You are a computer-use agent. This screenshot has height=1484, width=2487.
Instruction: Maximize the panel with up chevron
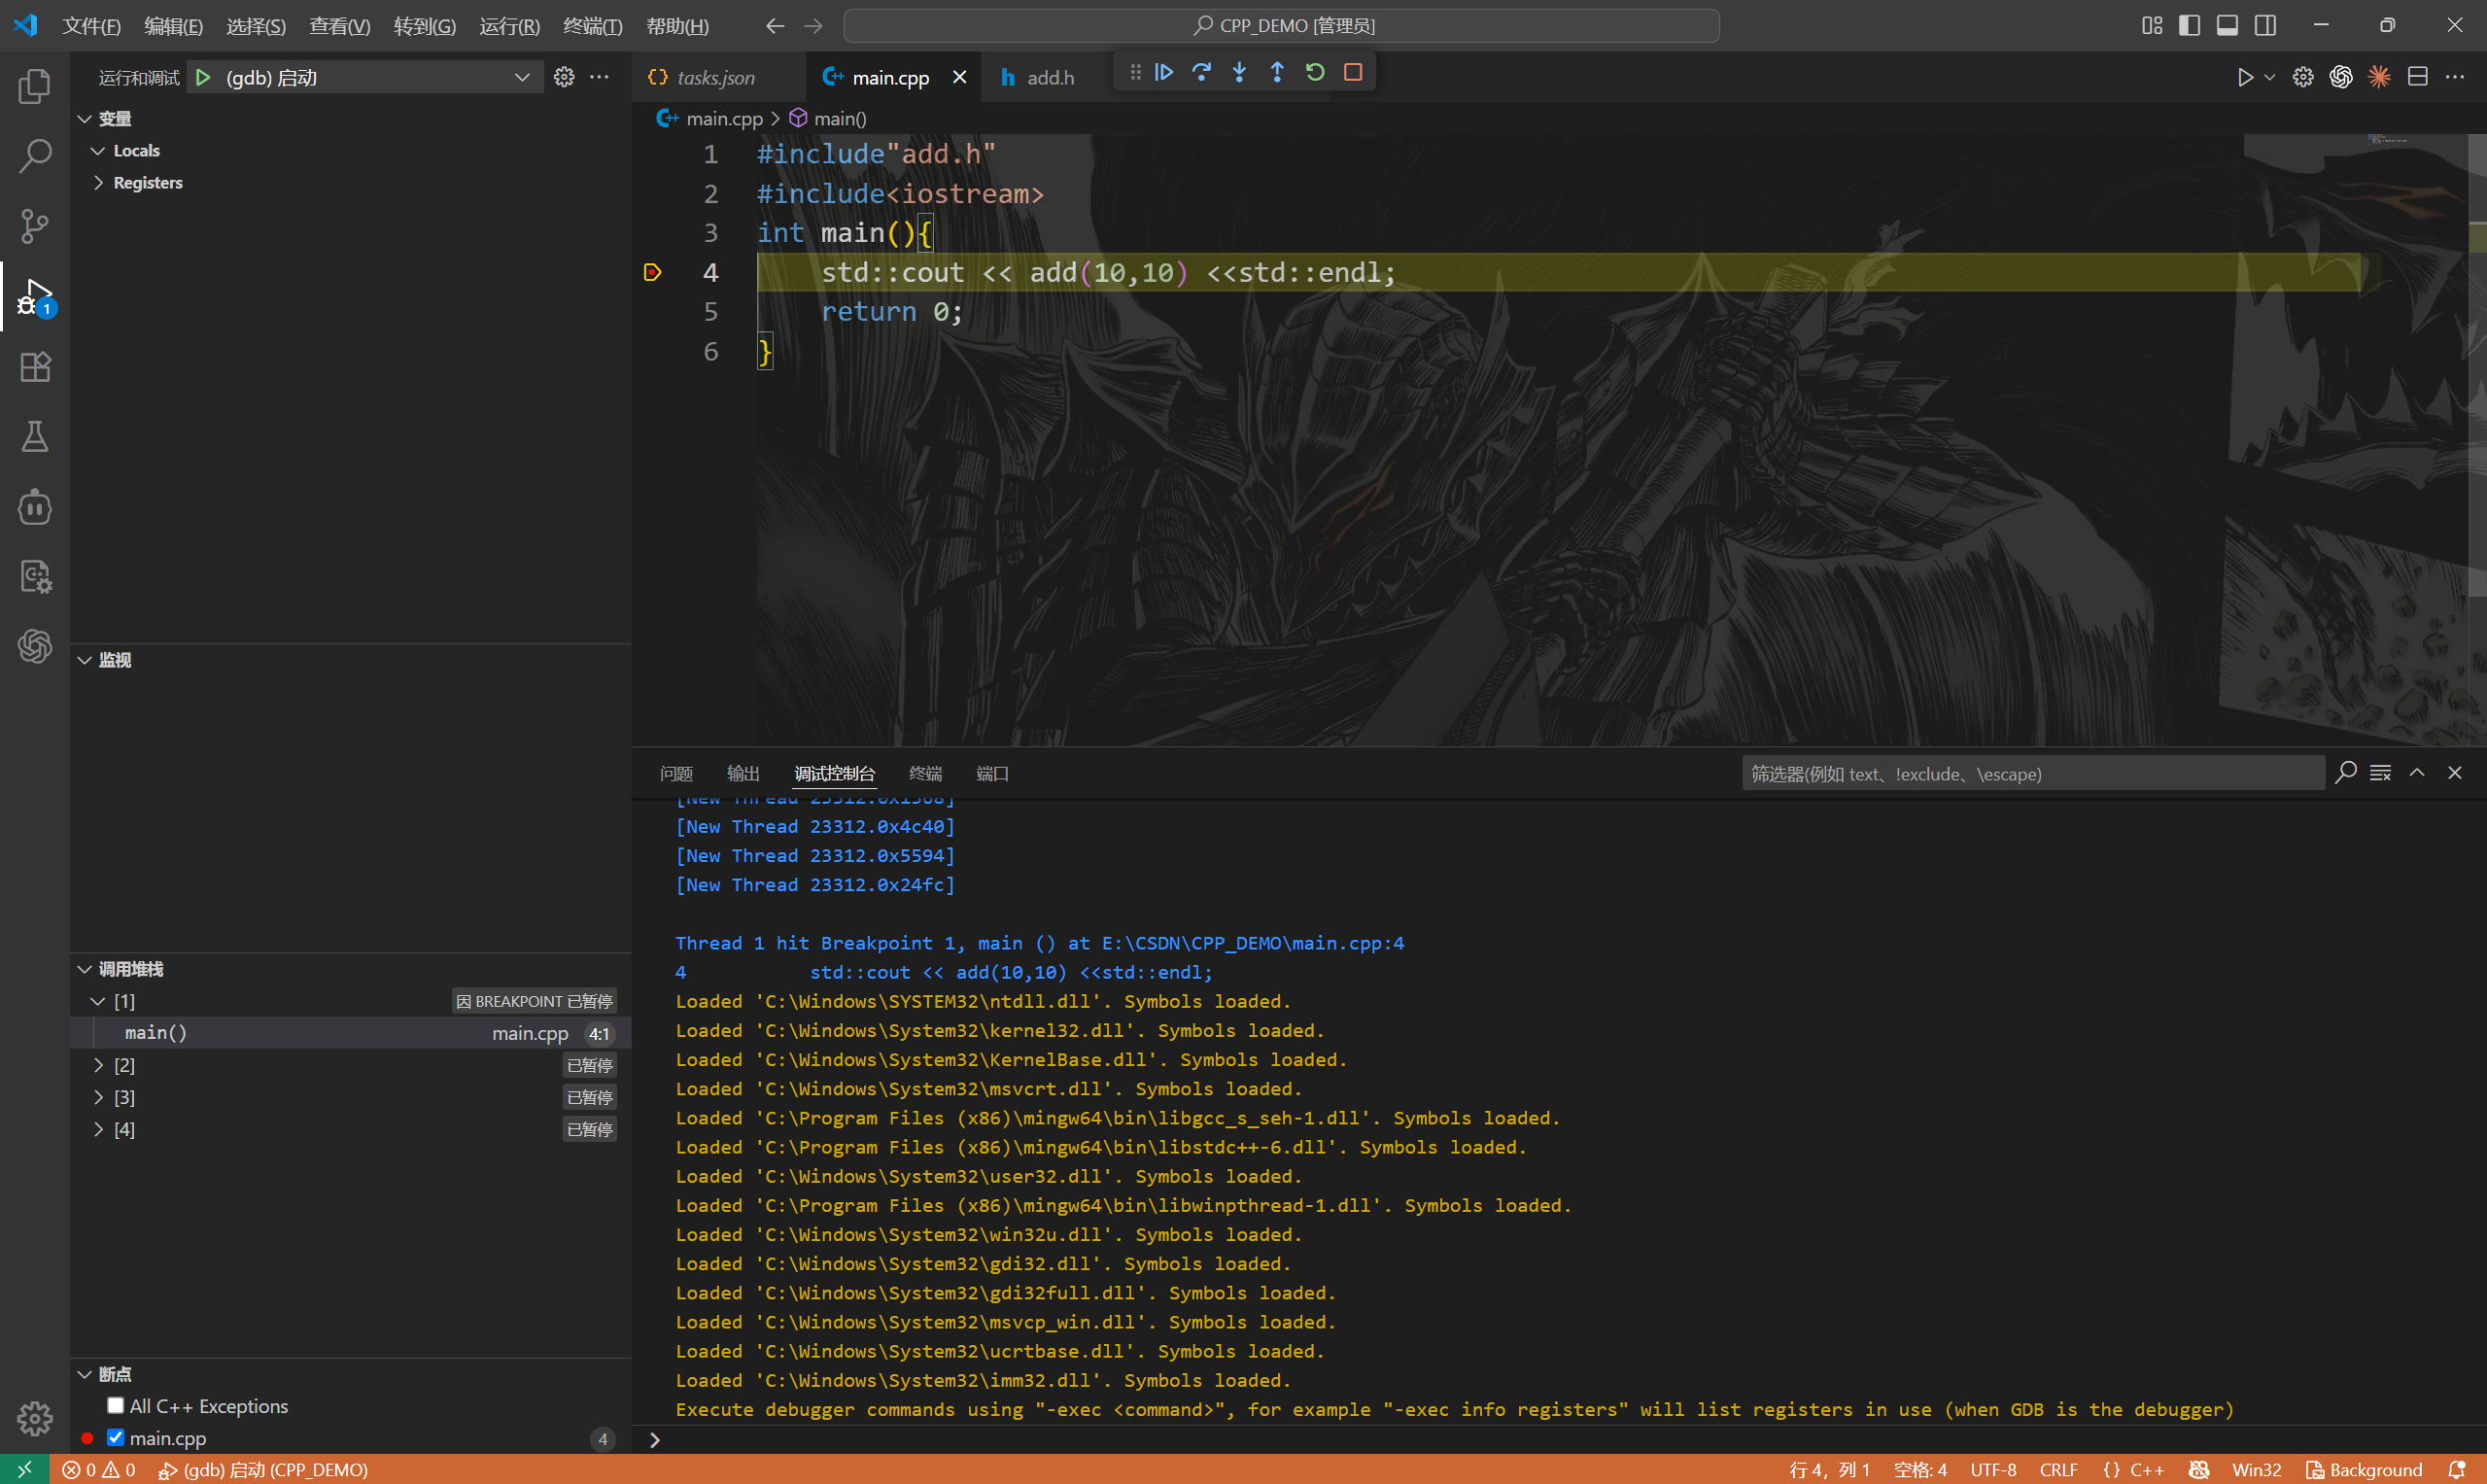click(2417, 773)
